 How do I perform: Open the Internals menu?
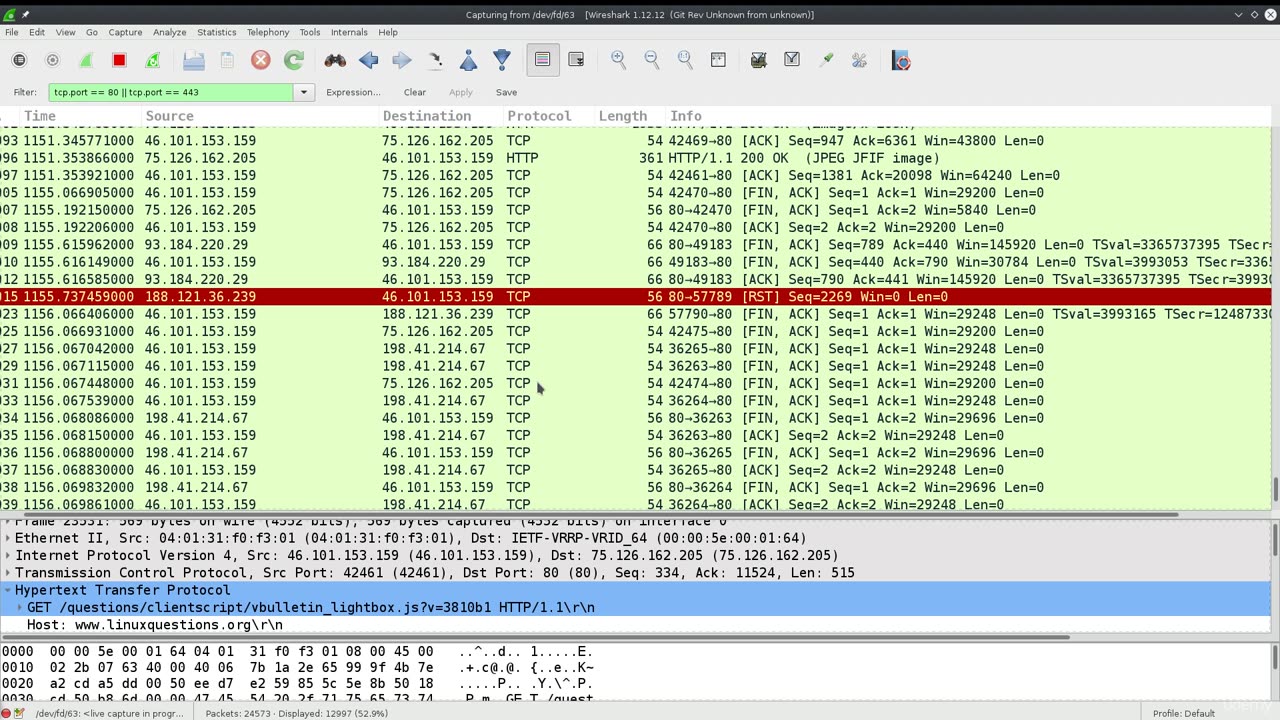pos(349,32)
